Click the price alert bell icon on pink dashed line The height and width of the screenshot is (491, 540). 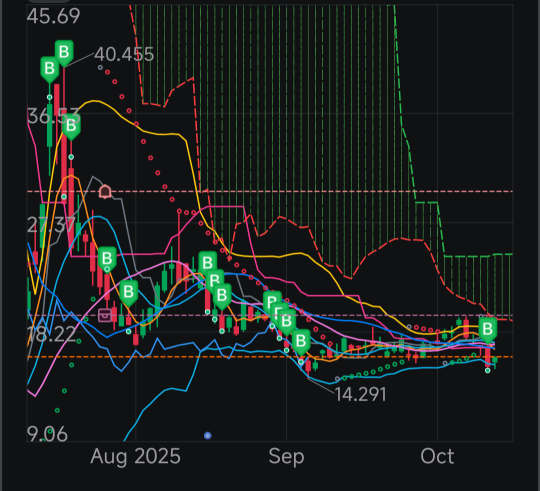coord(105,191)
